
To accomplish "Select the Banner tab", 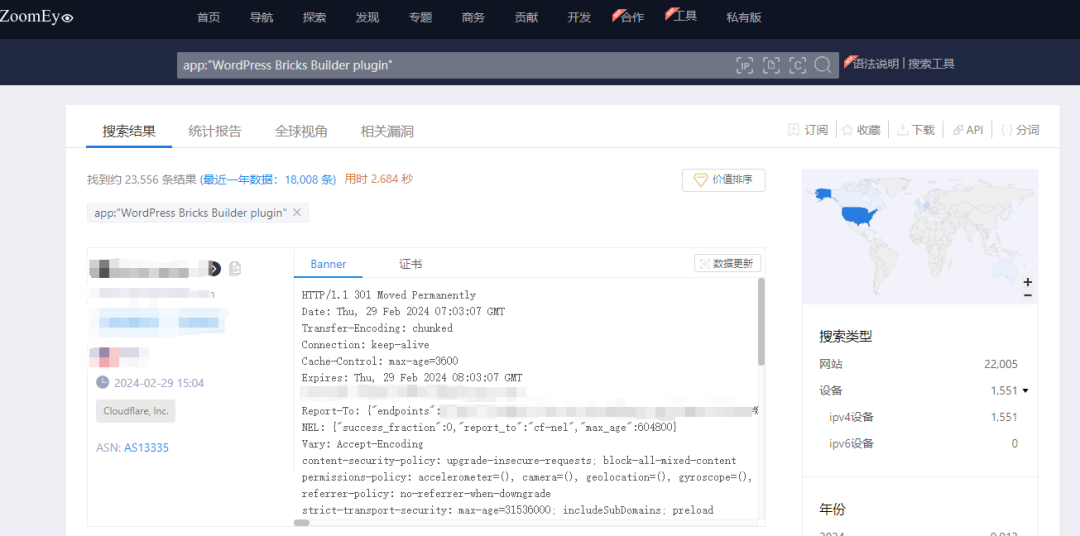I will (x=329, y=264).
